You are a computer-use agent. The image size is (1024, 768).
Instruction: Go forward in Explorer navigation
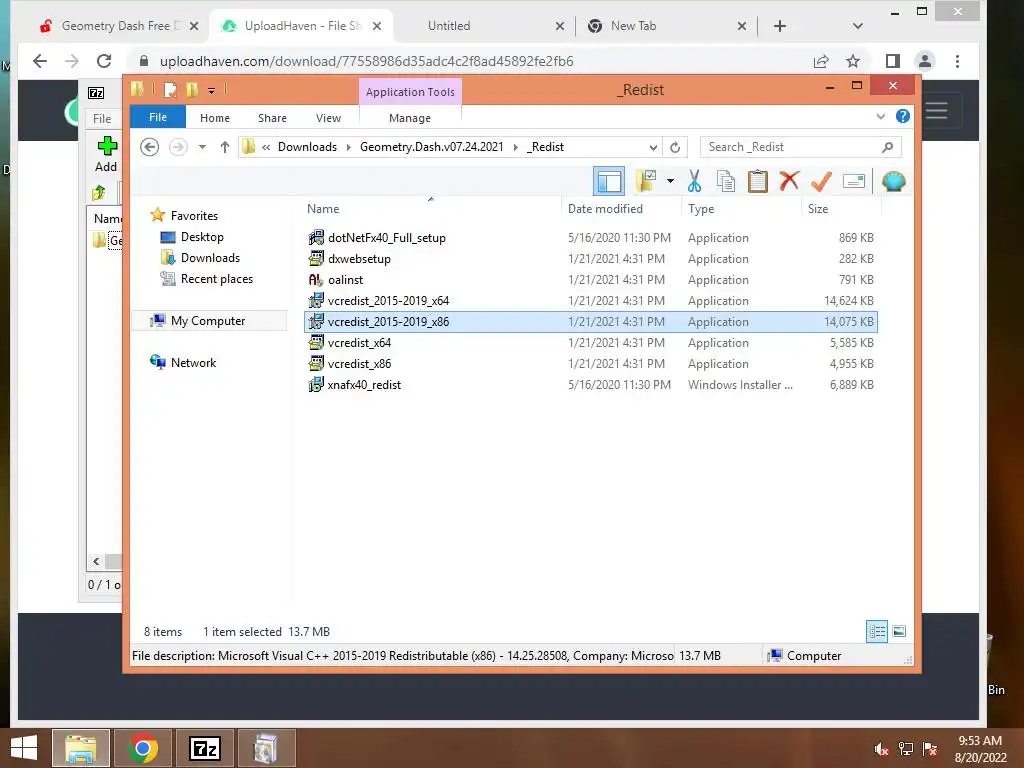tap(178, 147)
